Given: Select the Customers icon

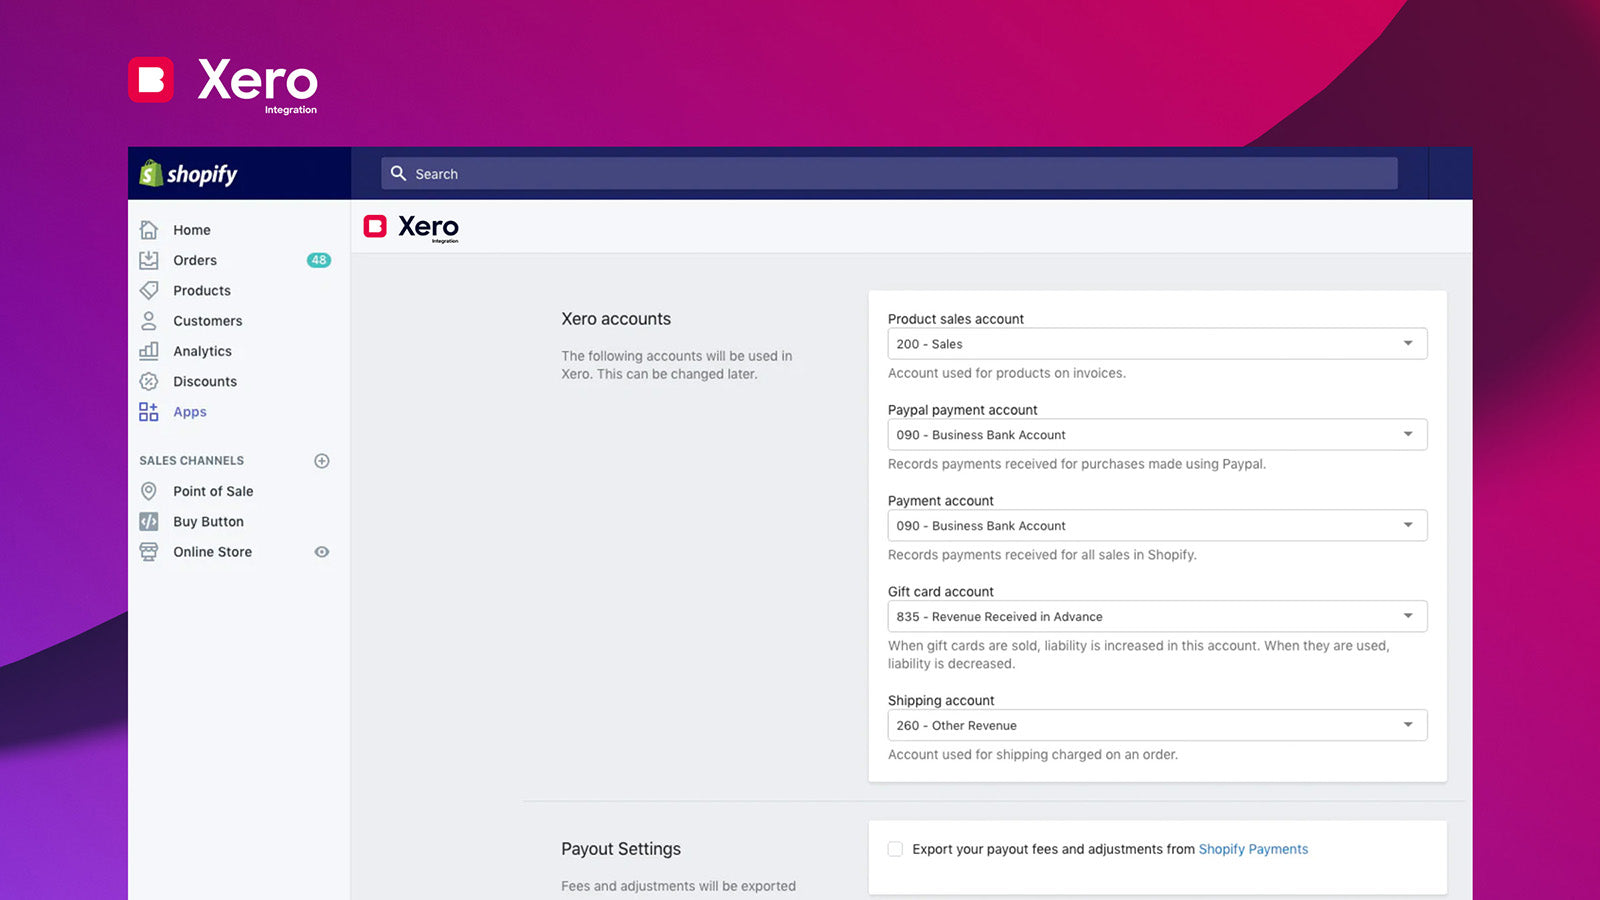Looking at the screenshot, I should [x=148, y=321].
